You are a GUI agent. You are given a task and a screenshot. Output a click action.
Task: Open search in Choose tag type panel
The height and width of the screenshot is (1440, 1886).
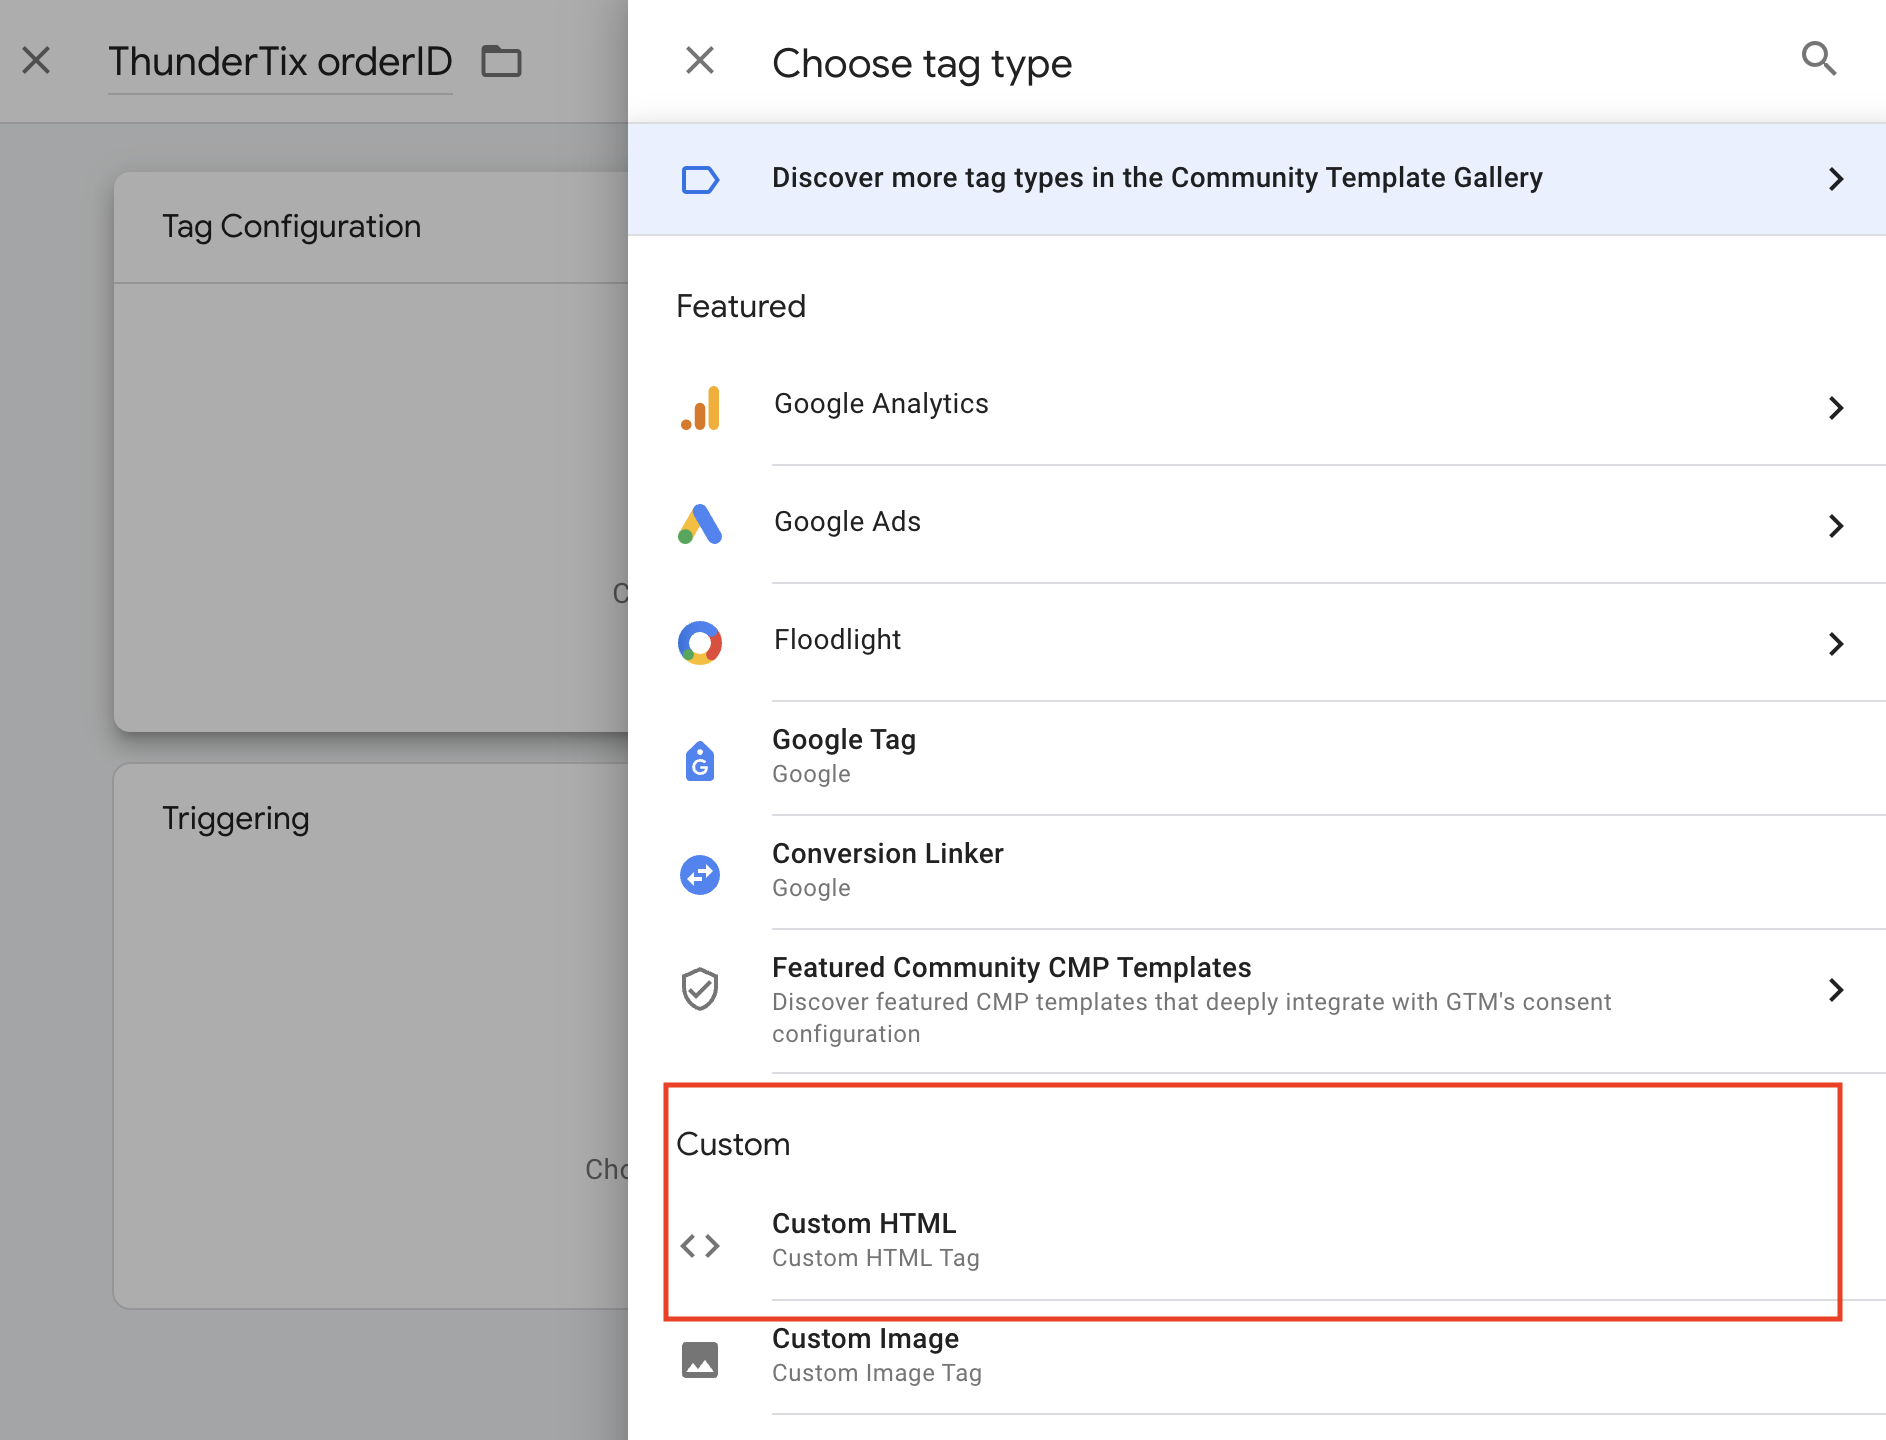(1818, 59)
